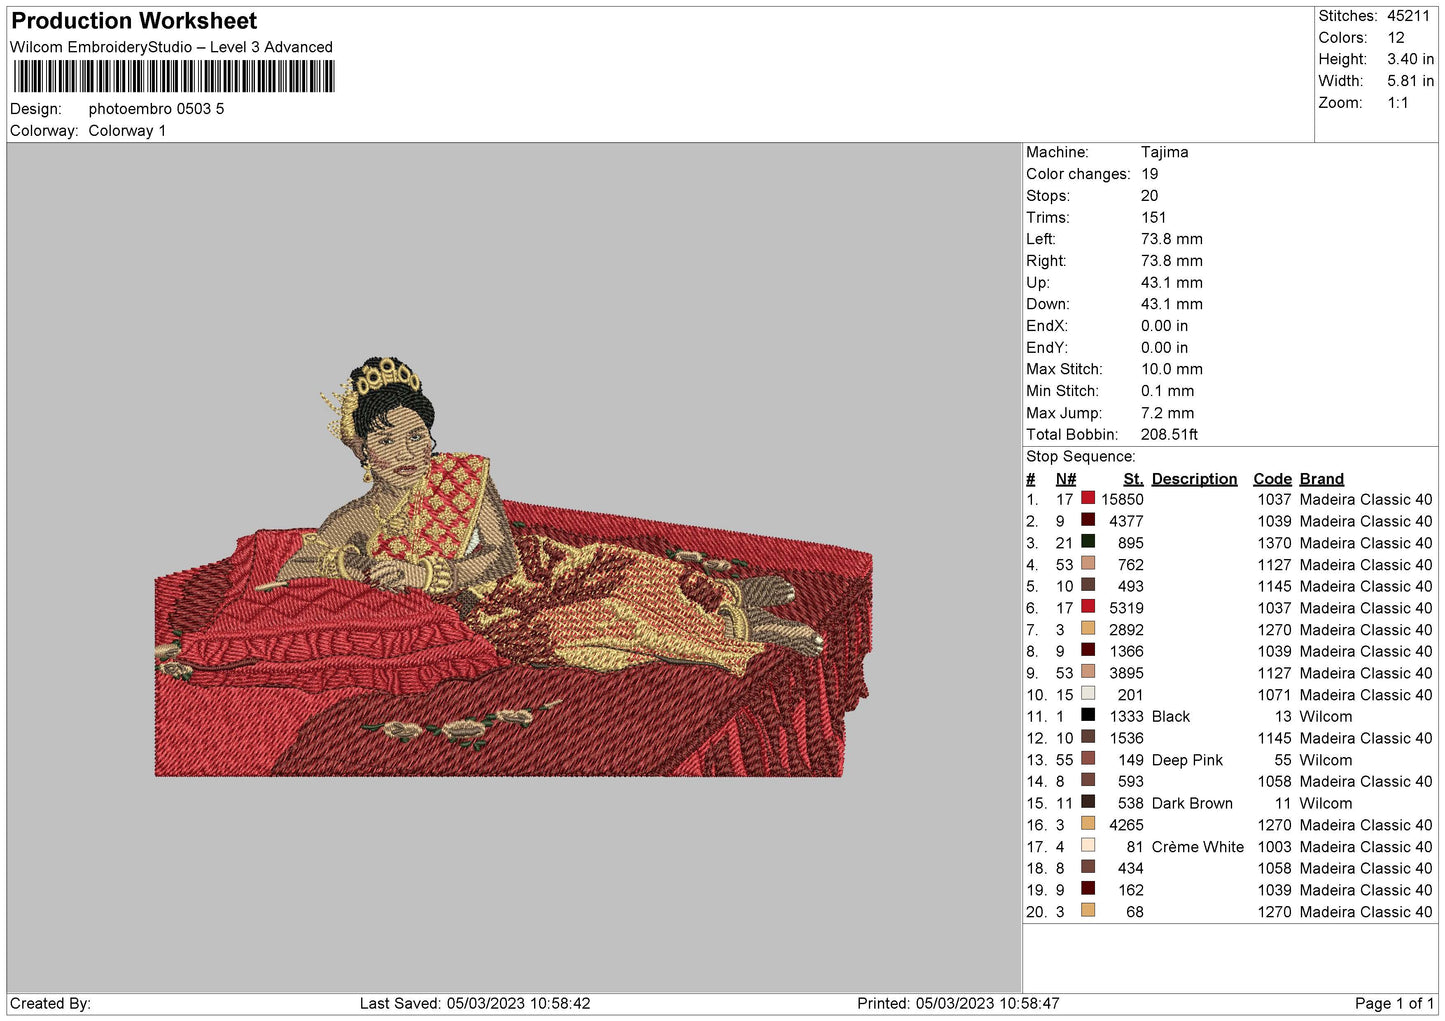Click the Height value '3.40 in'

tap(1410, 60)
